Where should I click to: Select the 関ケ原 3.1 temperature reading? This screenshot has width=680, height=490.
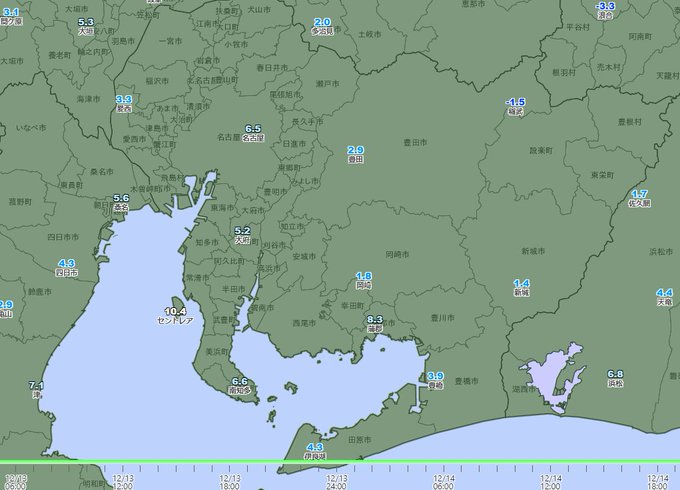(x=11, y=13)
